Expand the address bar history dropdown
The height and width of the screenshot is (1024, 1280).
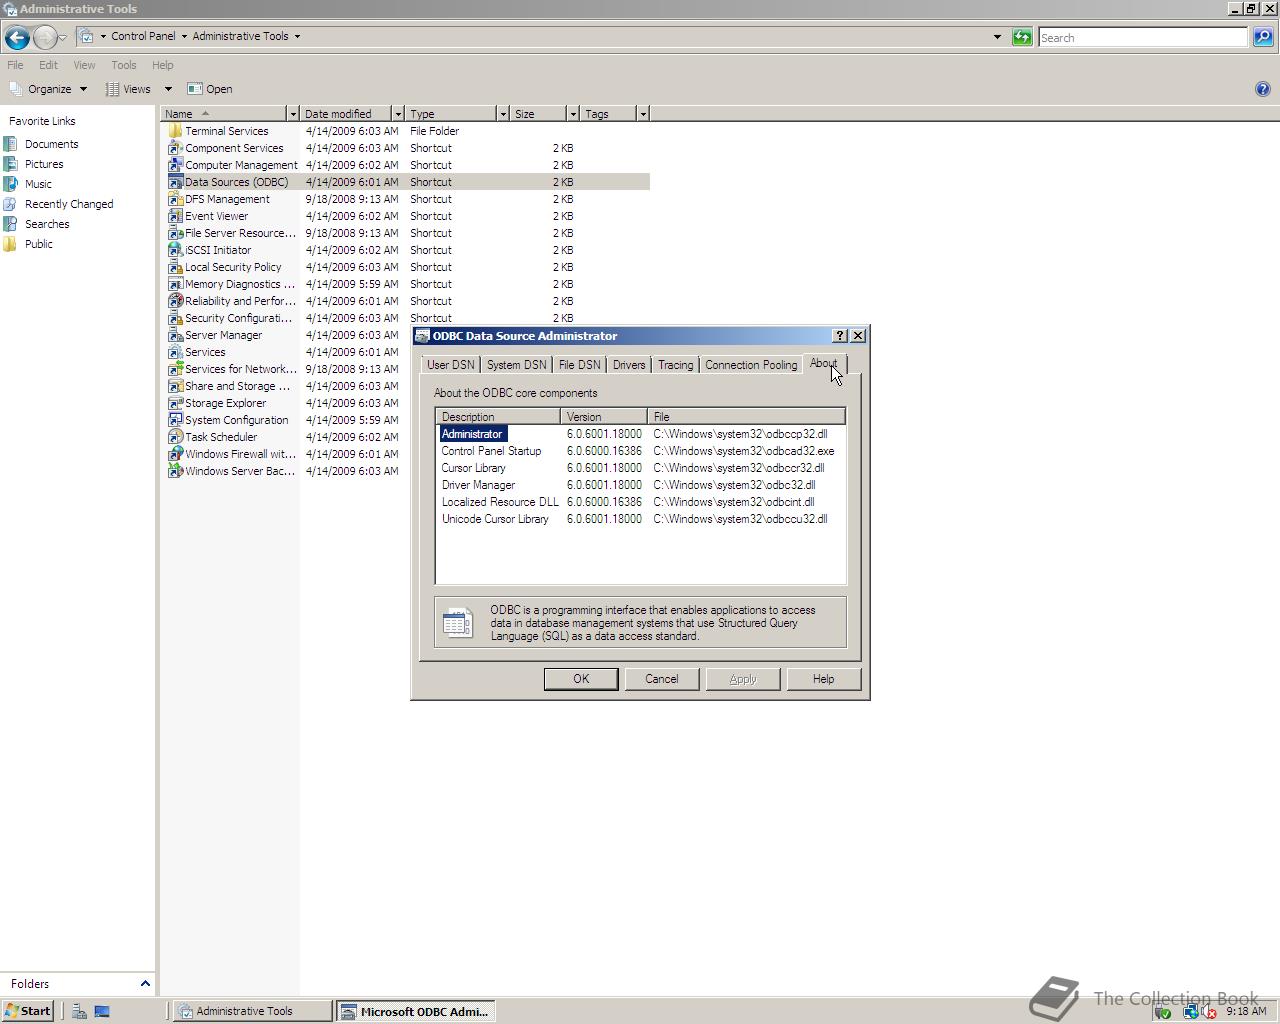click(997, 37)
